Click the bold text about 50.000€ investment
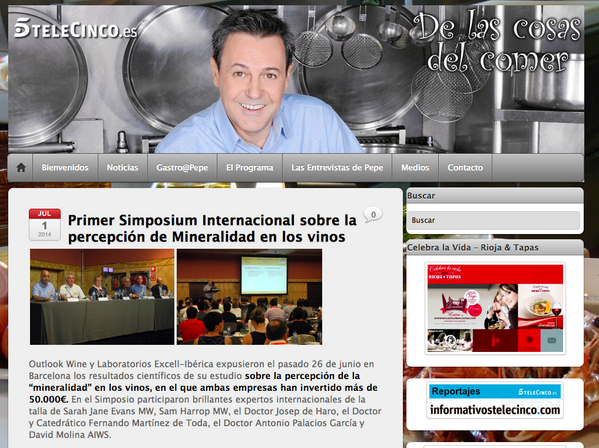Screen dimensions: 599x448 [x=203, y=388]
